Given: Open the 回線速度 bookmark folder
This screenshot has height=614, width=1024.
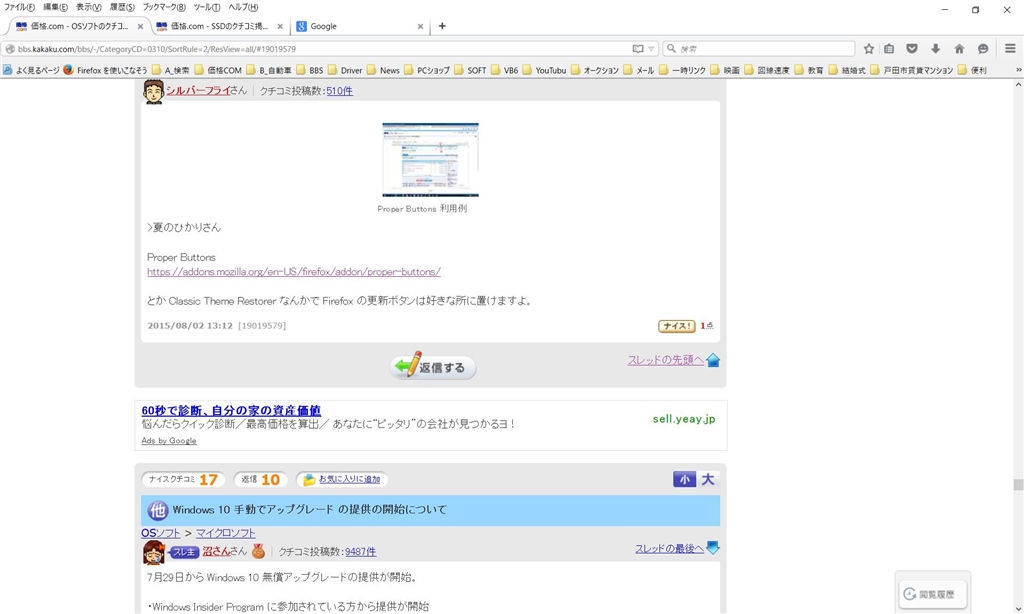Looking at the screenshot, I should pos(767,70).
